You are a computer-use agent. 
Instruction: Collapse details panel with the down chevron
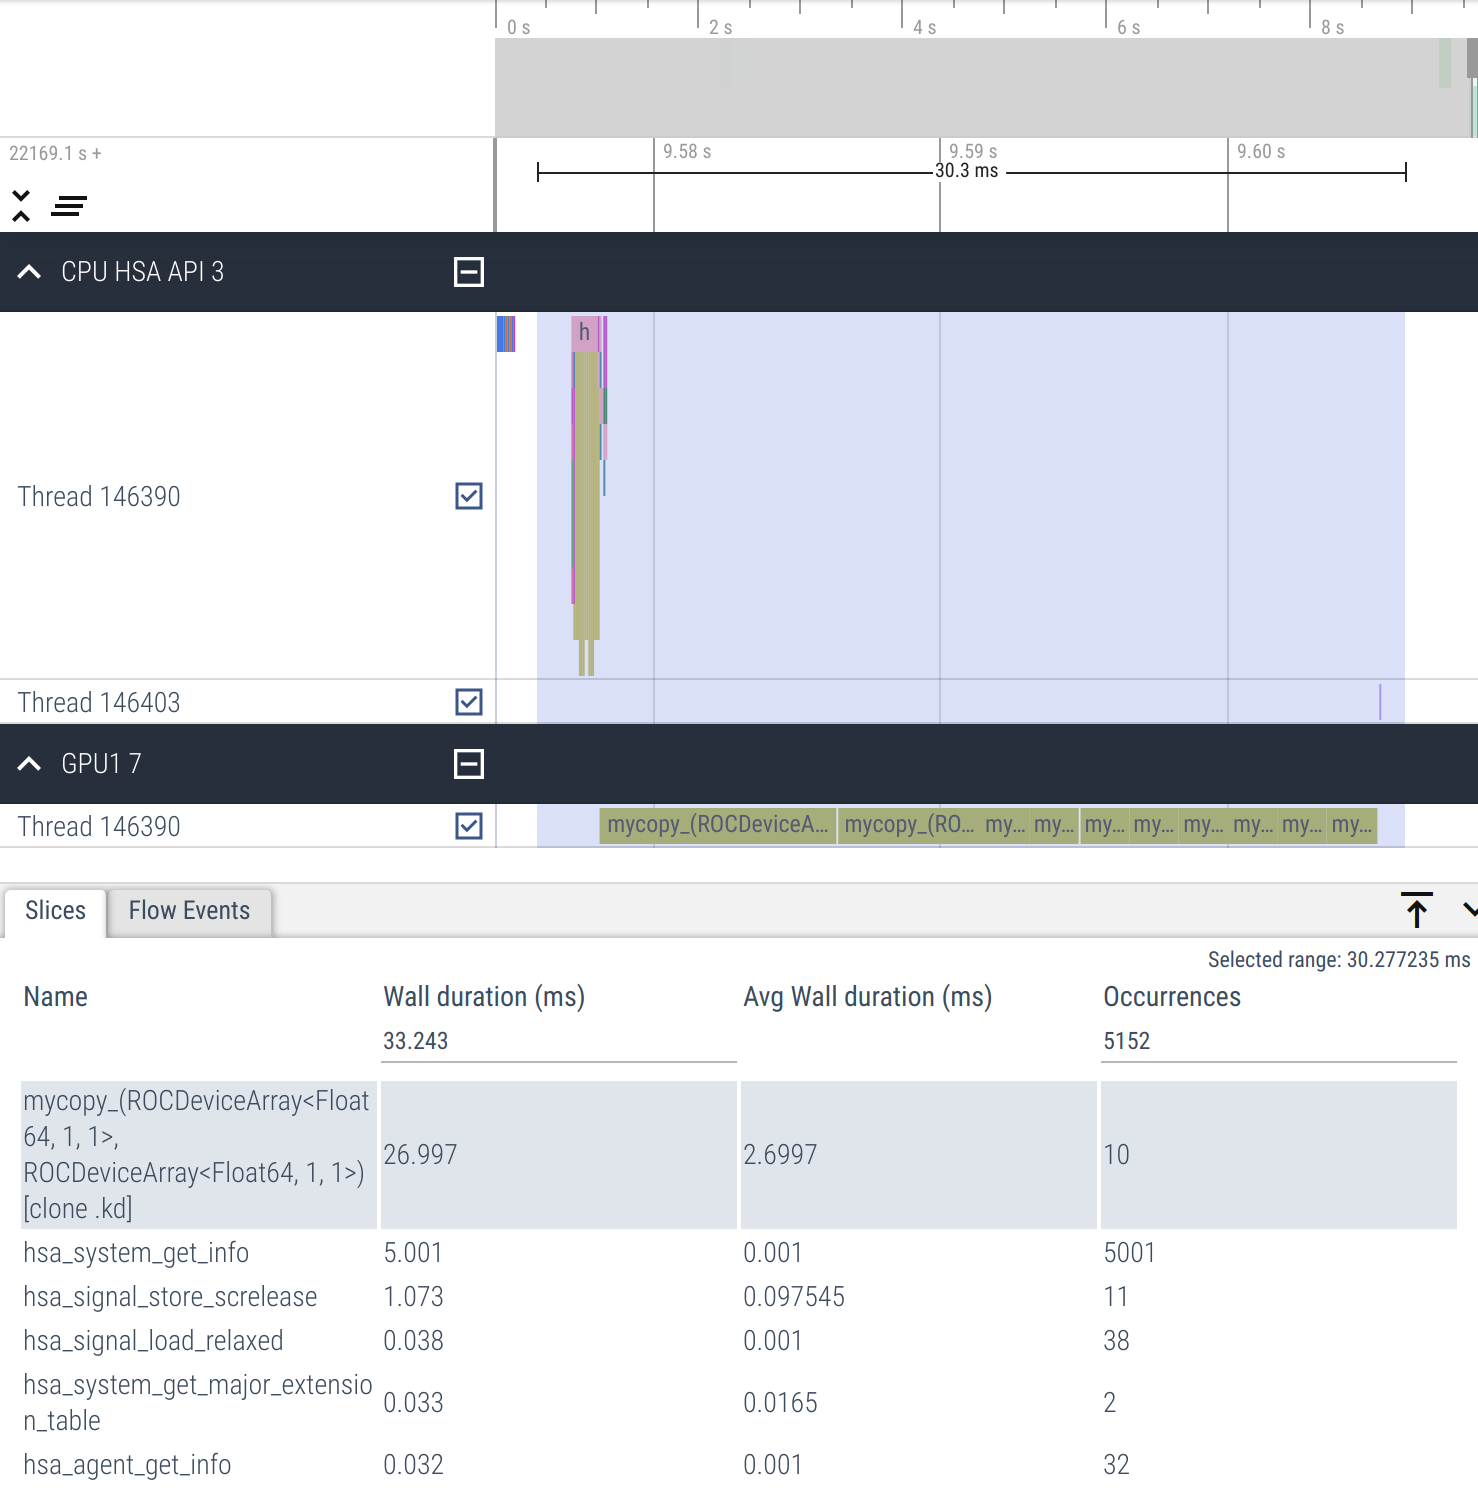1469,910
